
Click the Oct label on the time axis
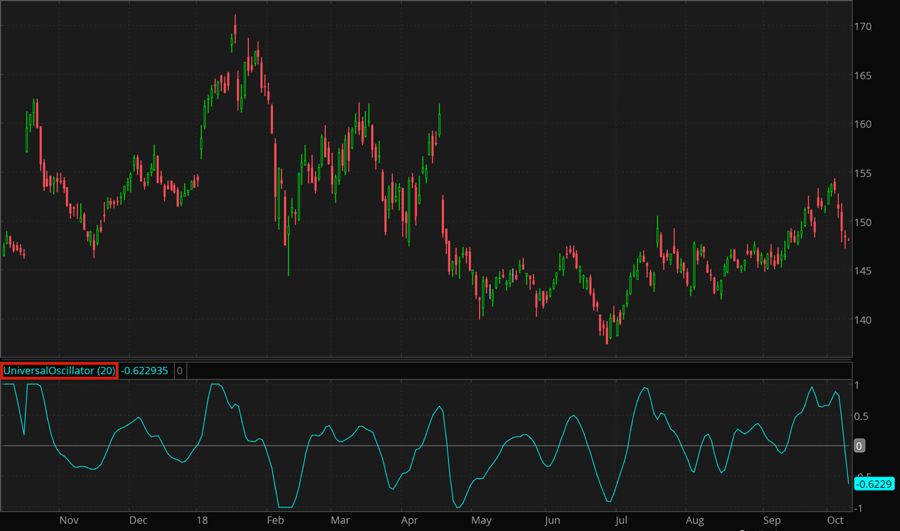click(835, 521)
